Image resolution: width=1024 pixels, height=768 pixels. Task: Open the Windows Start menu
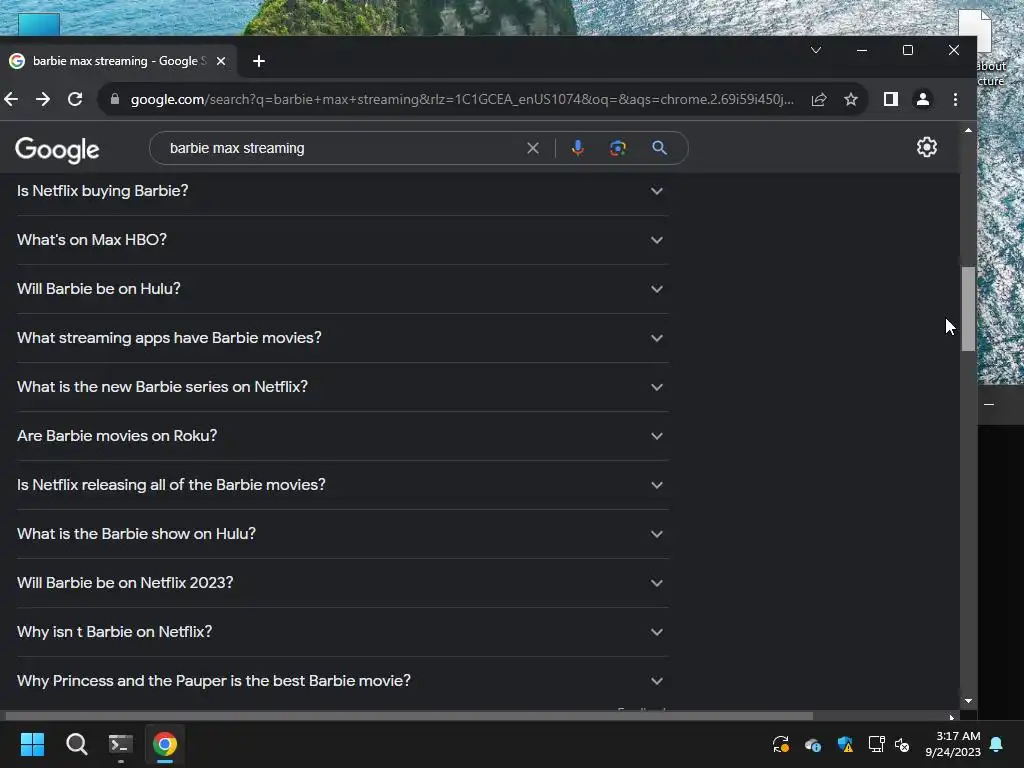tap(32, 744)
